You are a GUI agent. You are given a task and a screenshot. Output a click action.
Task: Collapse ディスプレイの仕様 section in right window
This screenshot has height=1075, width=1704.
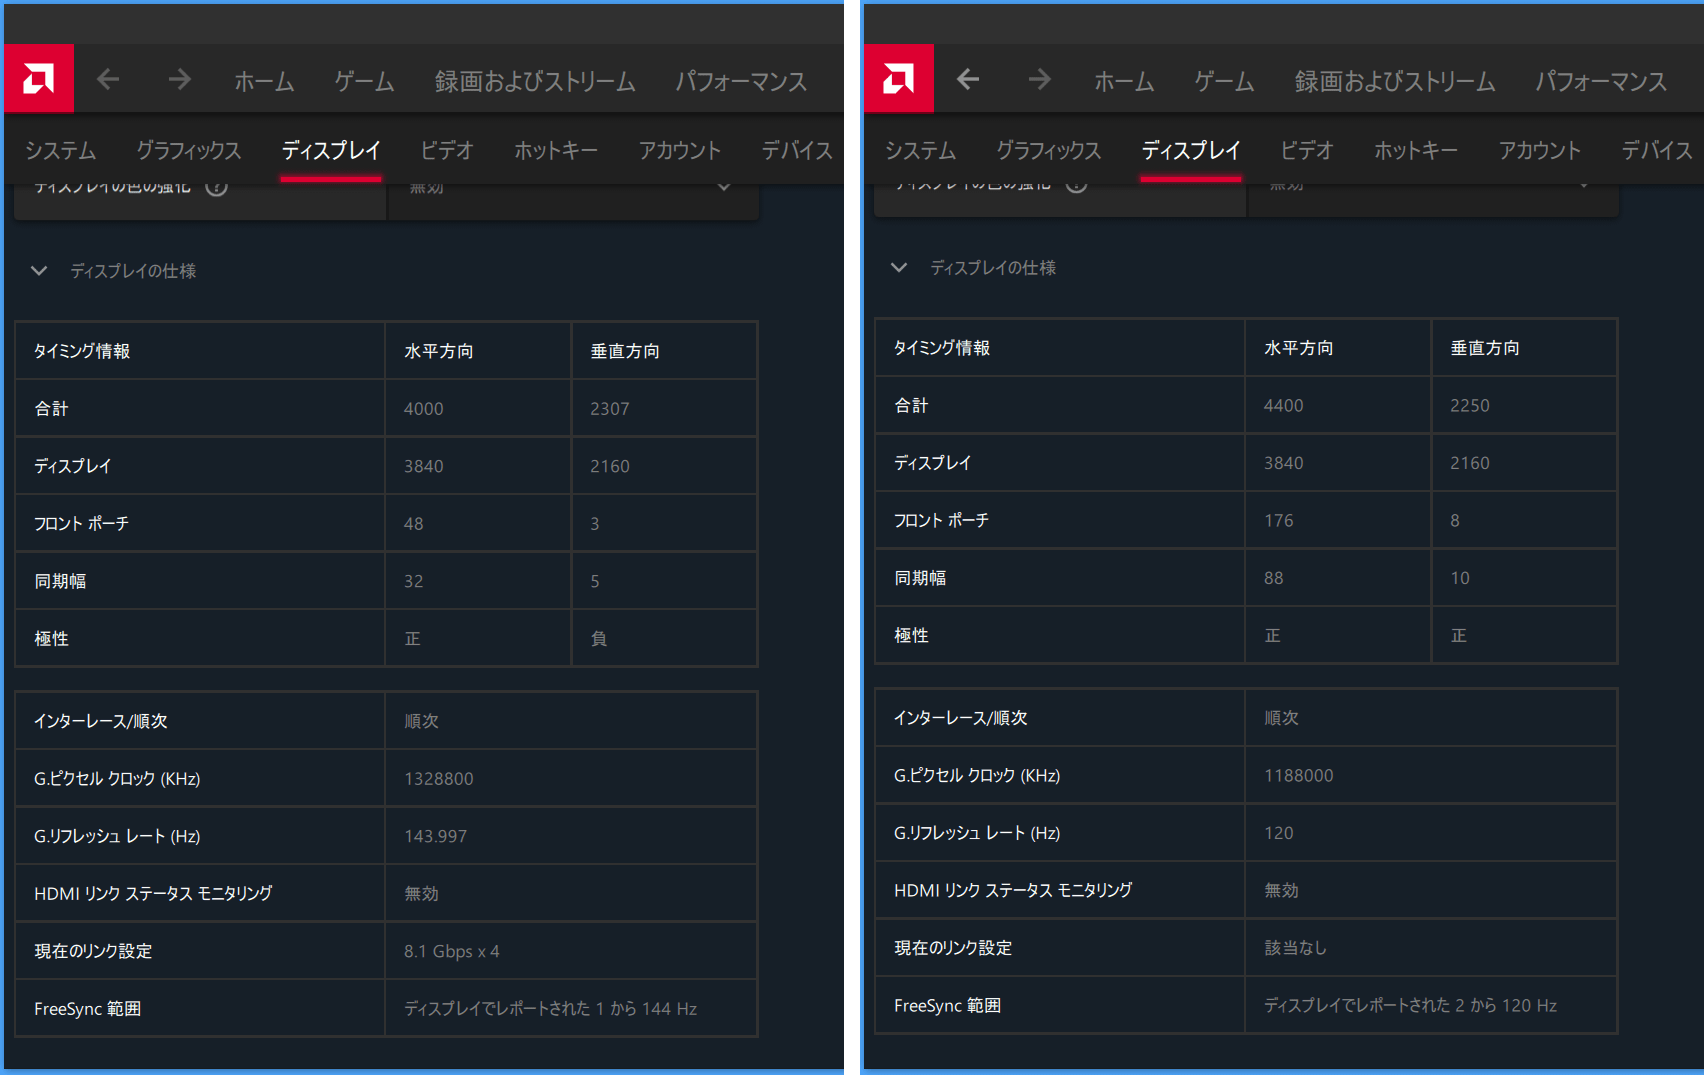(x=899, y=268)
